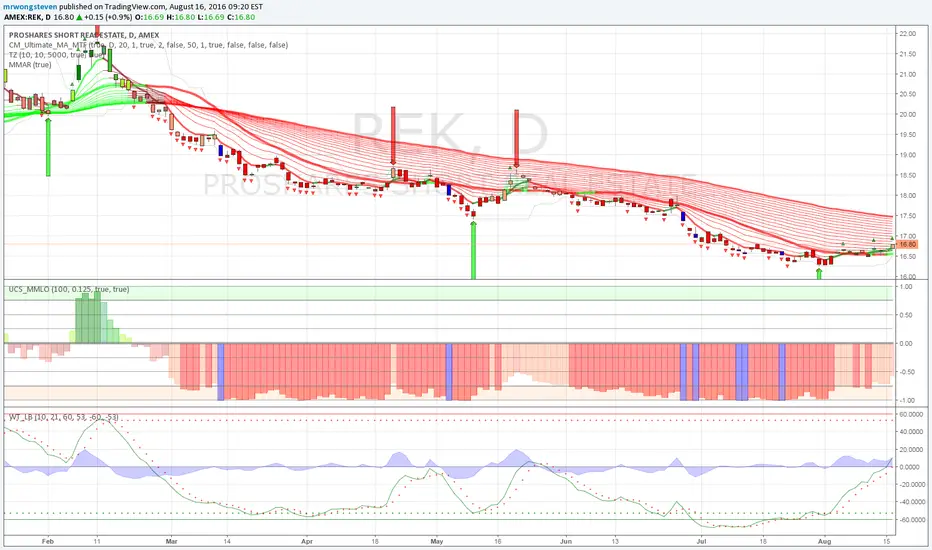
Task: Open the mrwongsteven author link
Action: pyautogui.click(x=30, y=7)
